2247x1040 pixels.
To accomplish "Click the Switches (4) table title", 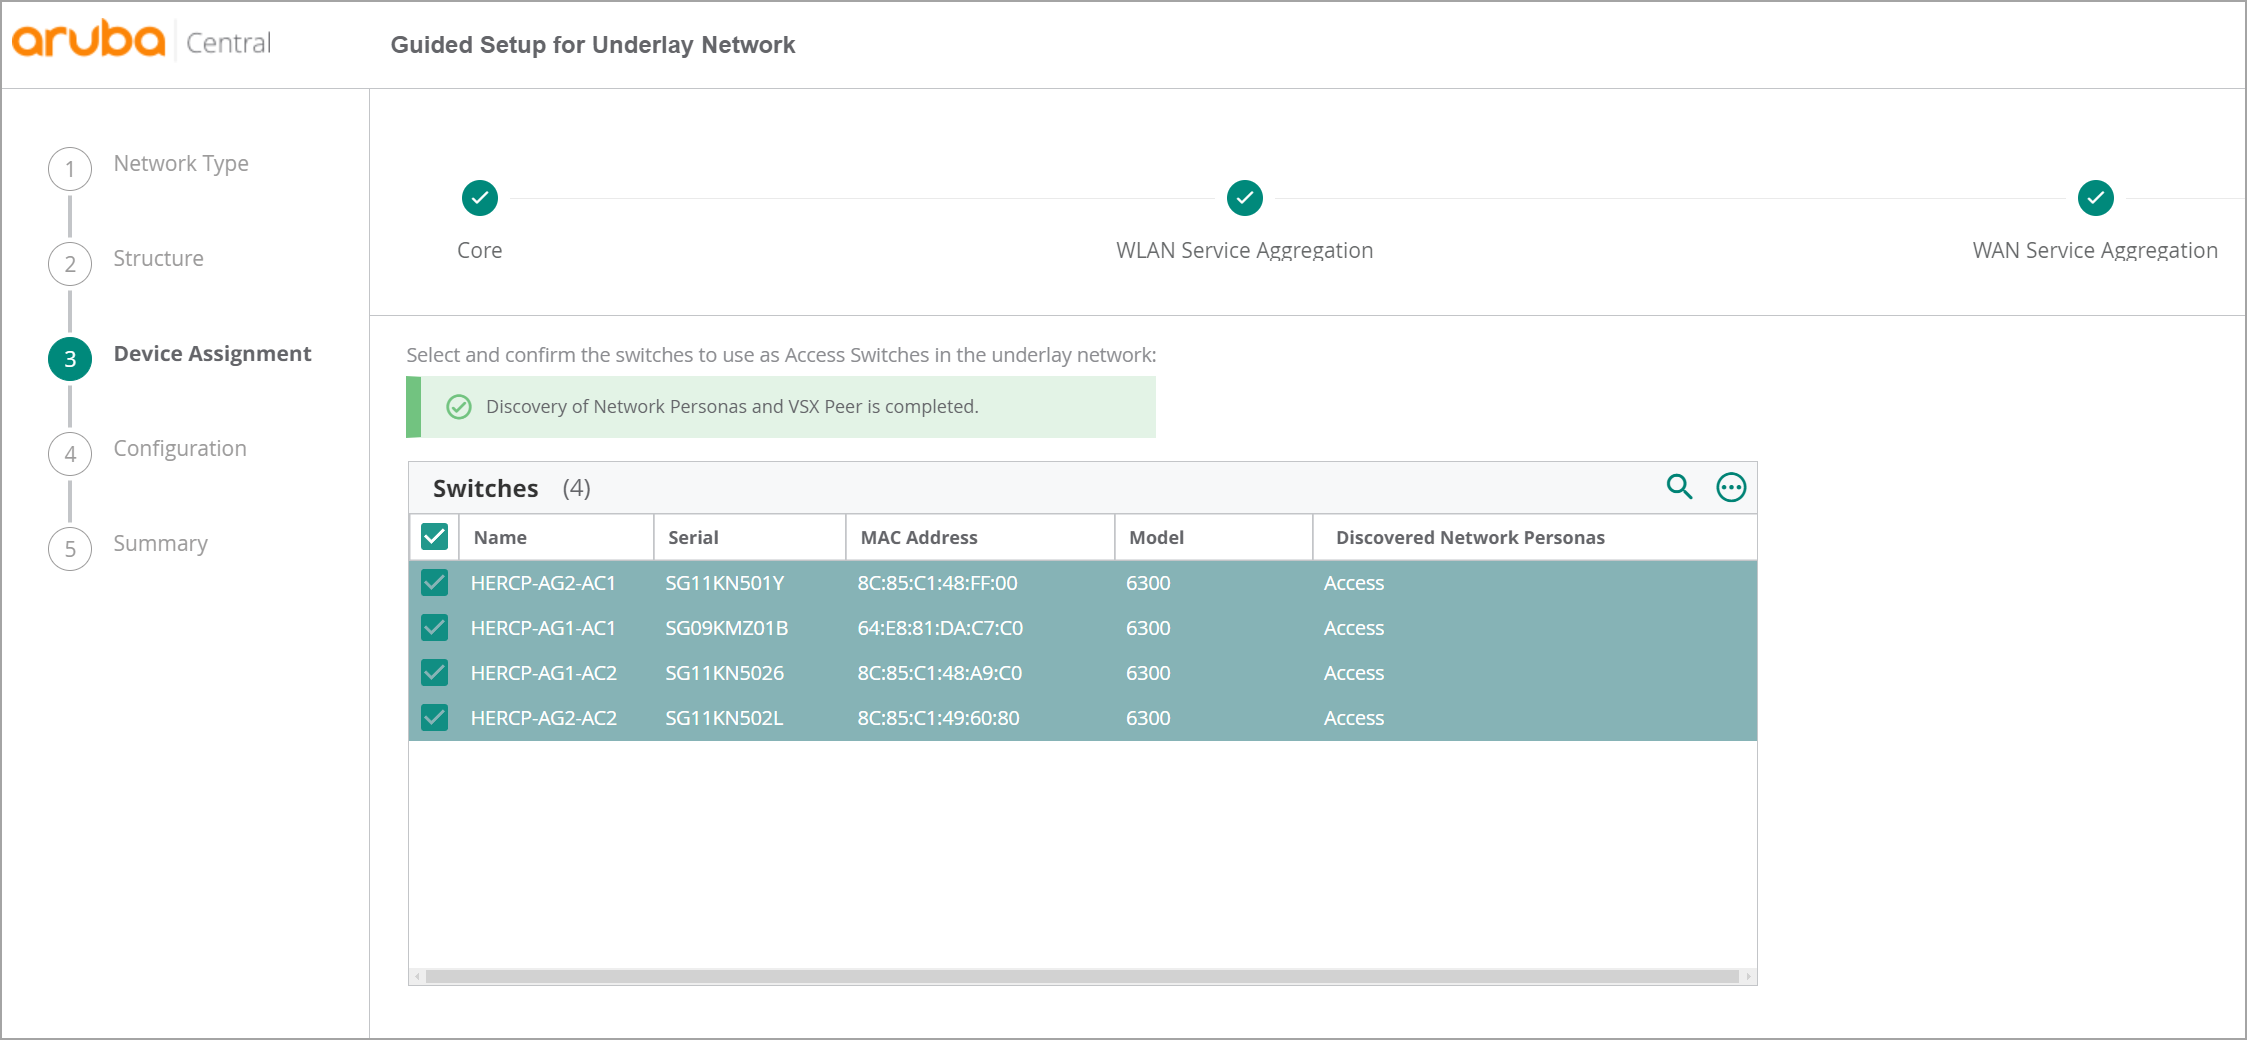I will [511, 488].
